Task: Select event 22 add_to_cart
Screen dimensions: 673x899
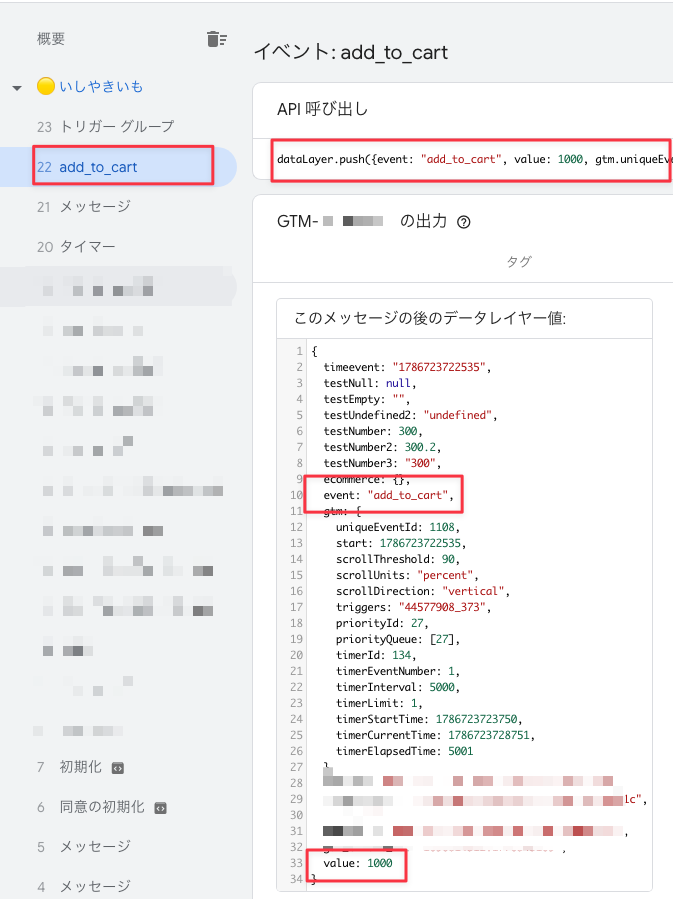Action: tap(118, 167)
